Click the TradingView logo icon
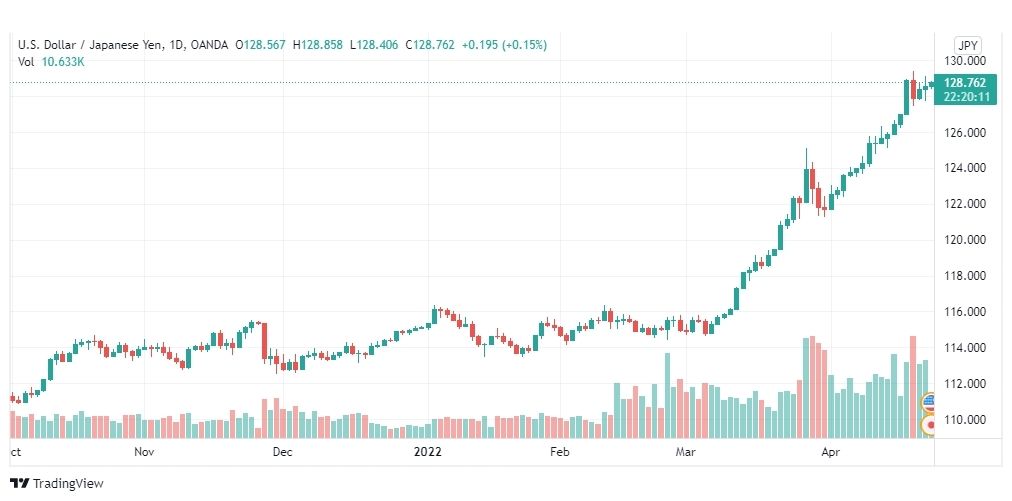The height and width of the screenshot is (501, 1012). coord(19,483)
